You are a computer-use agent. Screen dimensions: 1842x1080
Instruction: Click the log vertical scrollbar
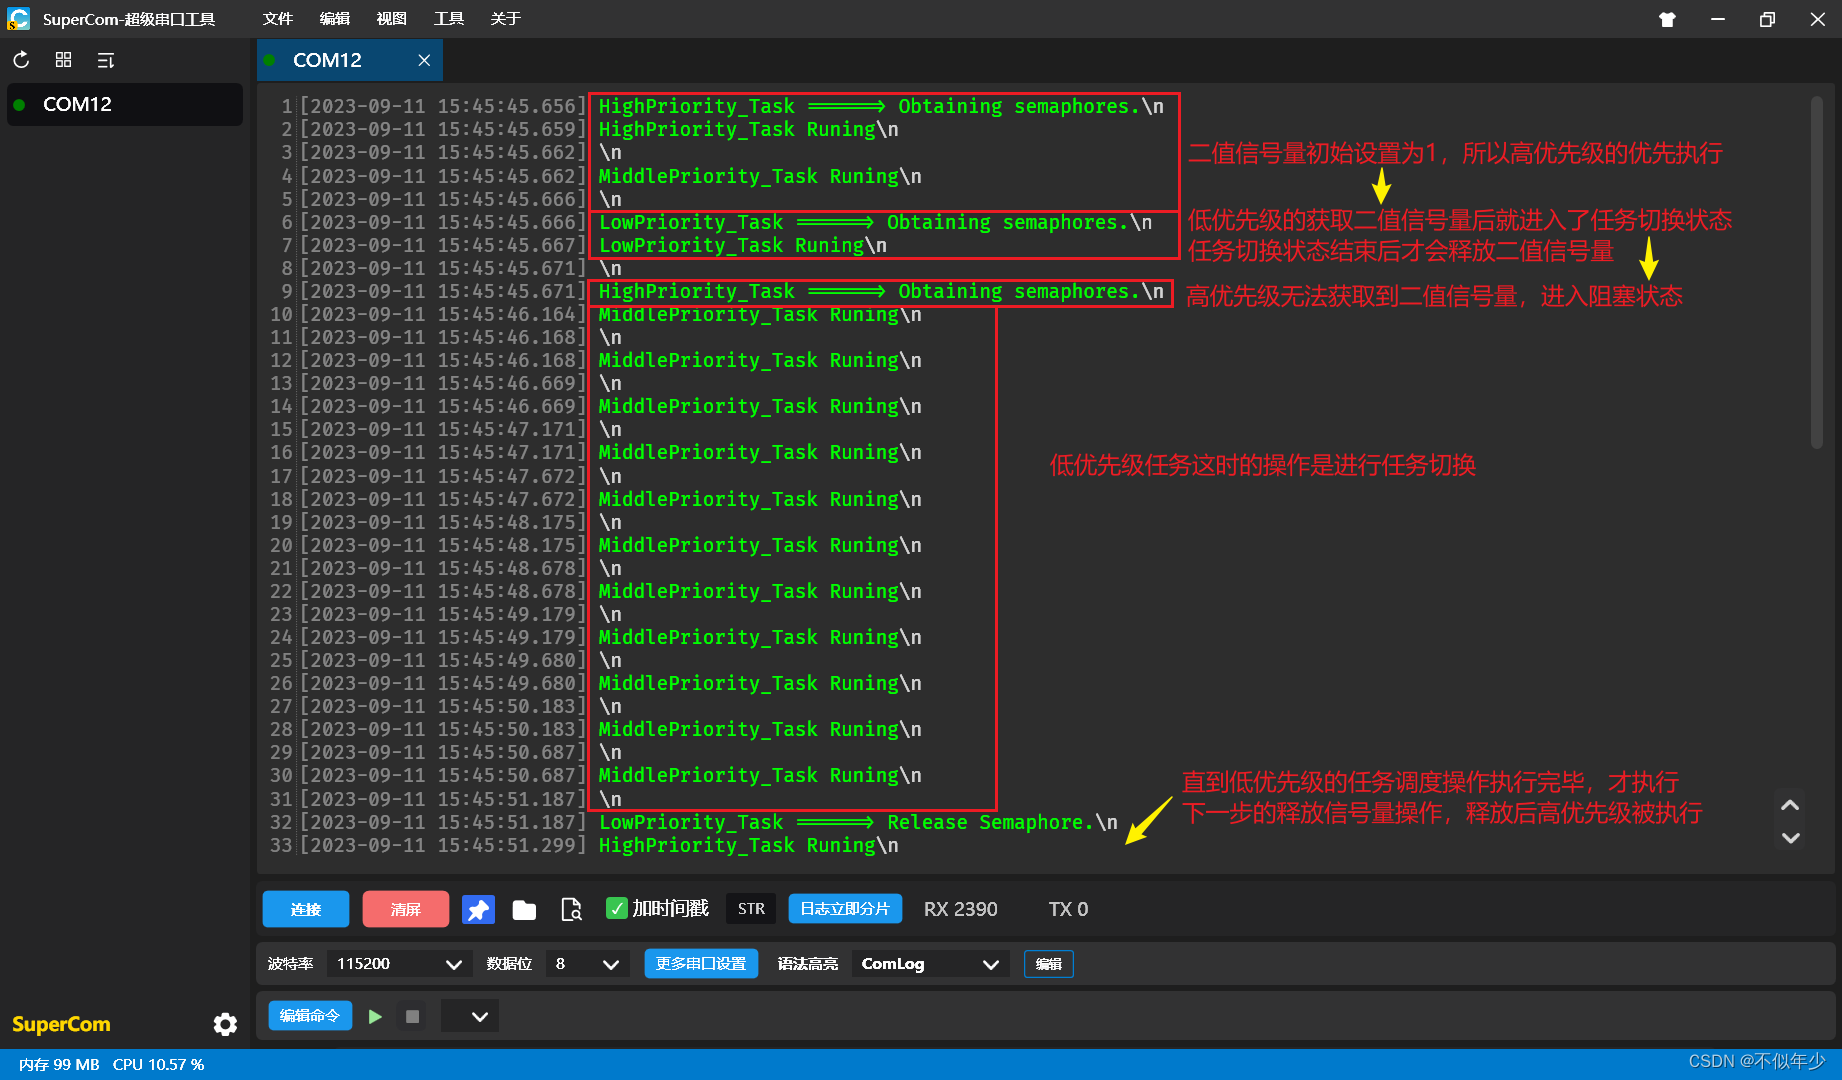coord(1816,272)
